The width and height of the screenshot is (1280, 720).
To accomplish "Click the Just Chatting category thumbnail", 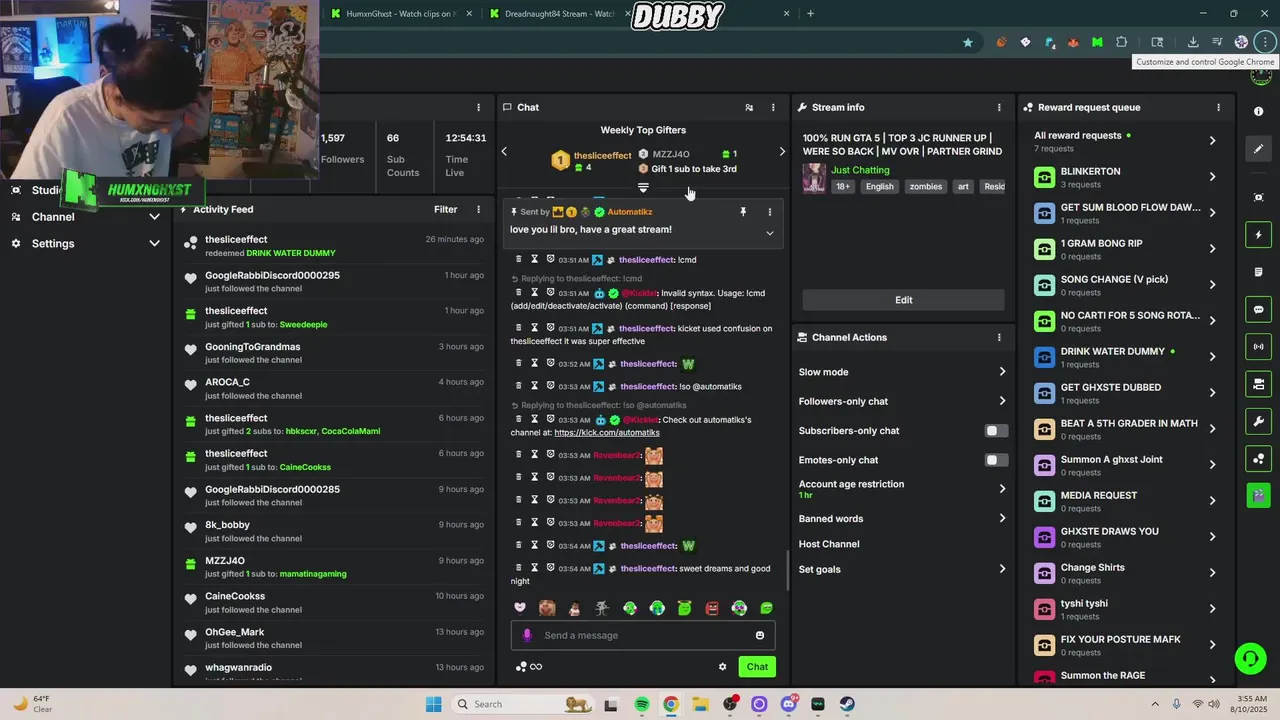I will 814,178.
